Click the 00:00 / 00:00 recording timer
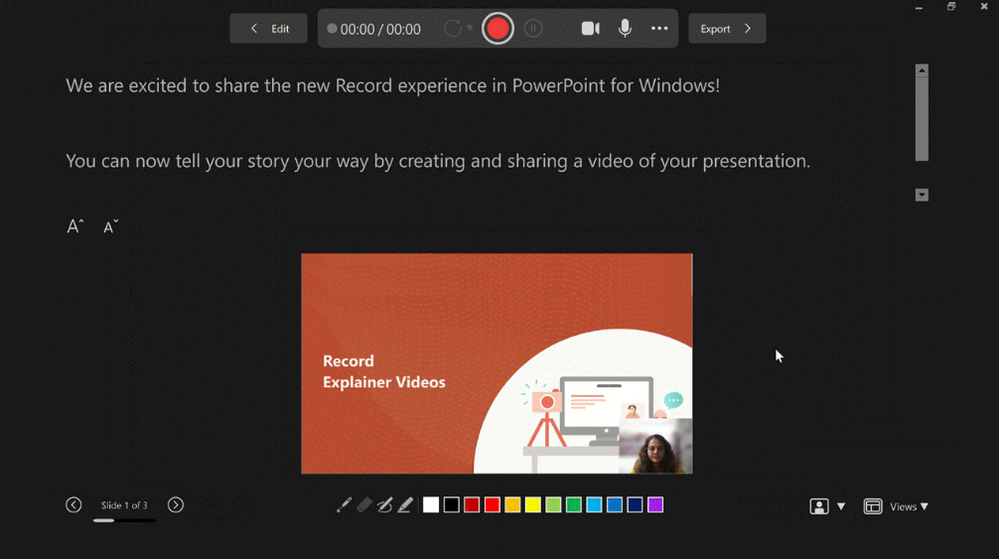This screenshot has width=999, height=559. (380, 29)
